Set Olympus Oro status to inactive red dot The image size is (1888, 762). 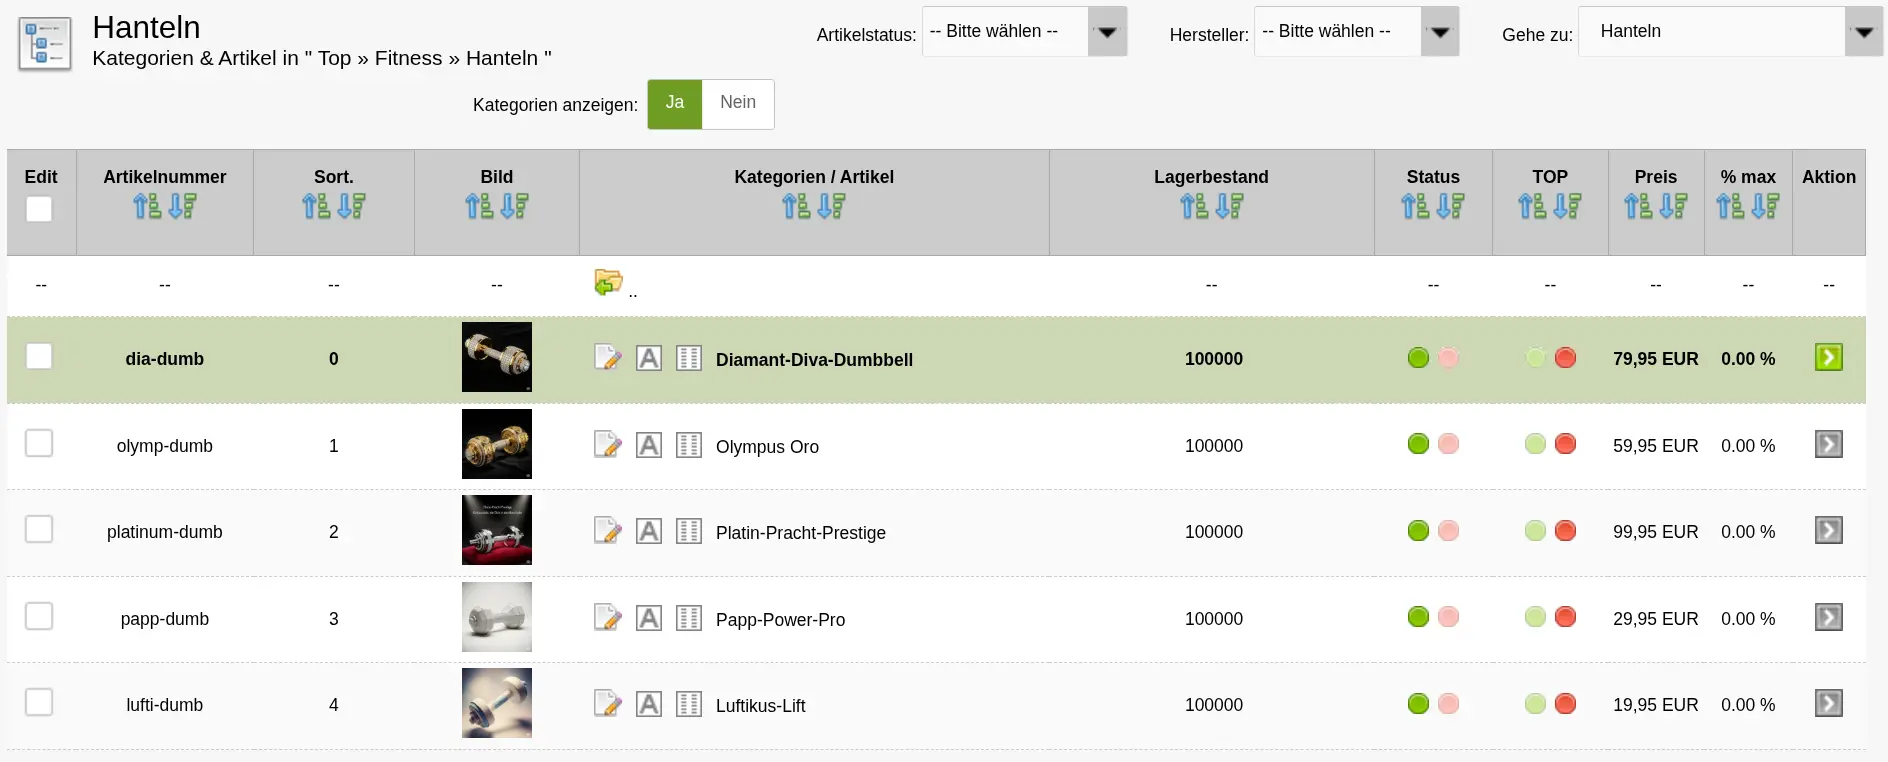1448,444
